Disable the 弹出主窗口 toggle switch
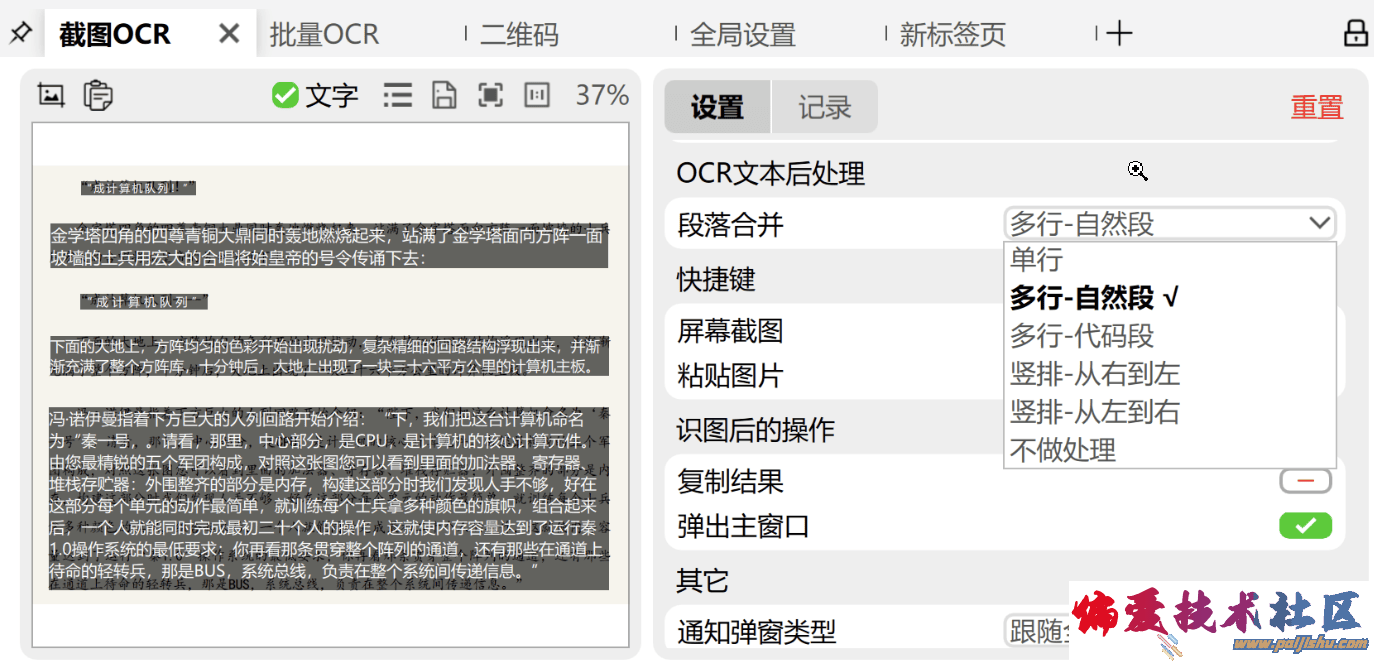This screenshot has height=668, width=1374. (x=1305, y=525)
